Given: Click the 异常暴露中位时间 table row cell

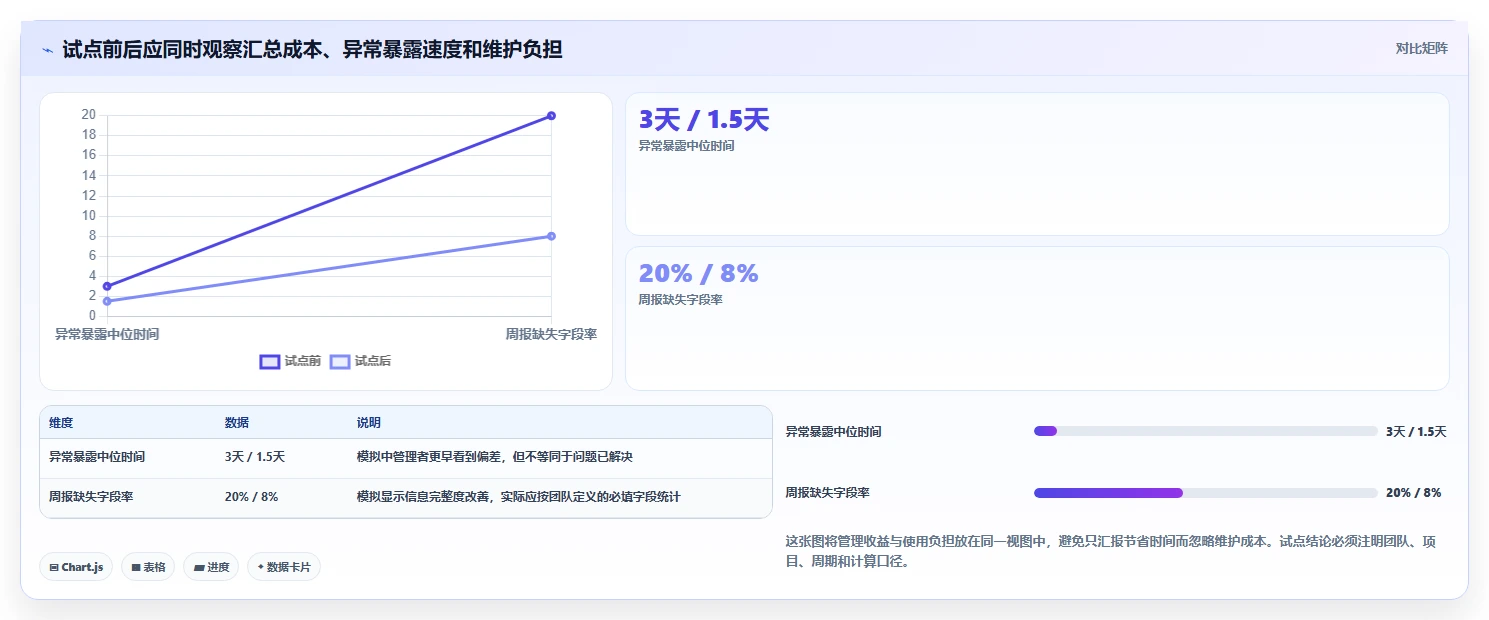Looking at the screenshot, I should 97,457.
